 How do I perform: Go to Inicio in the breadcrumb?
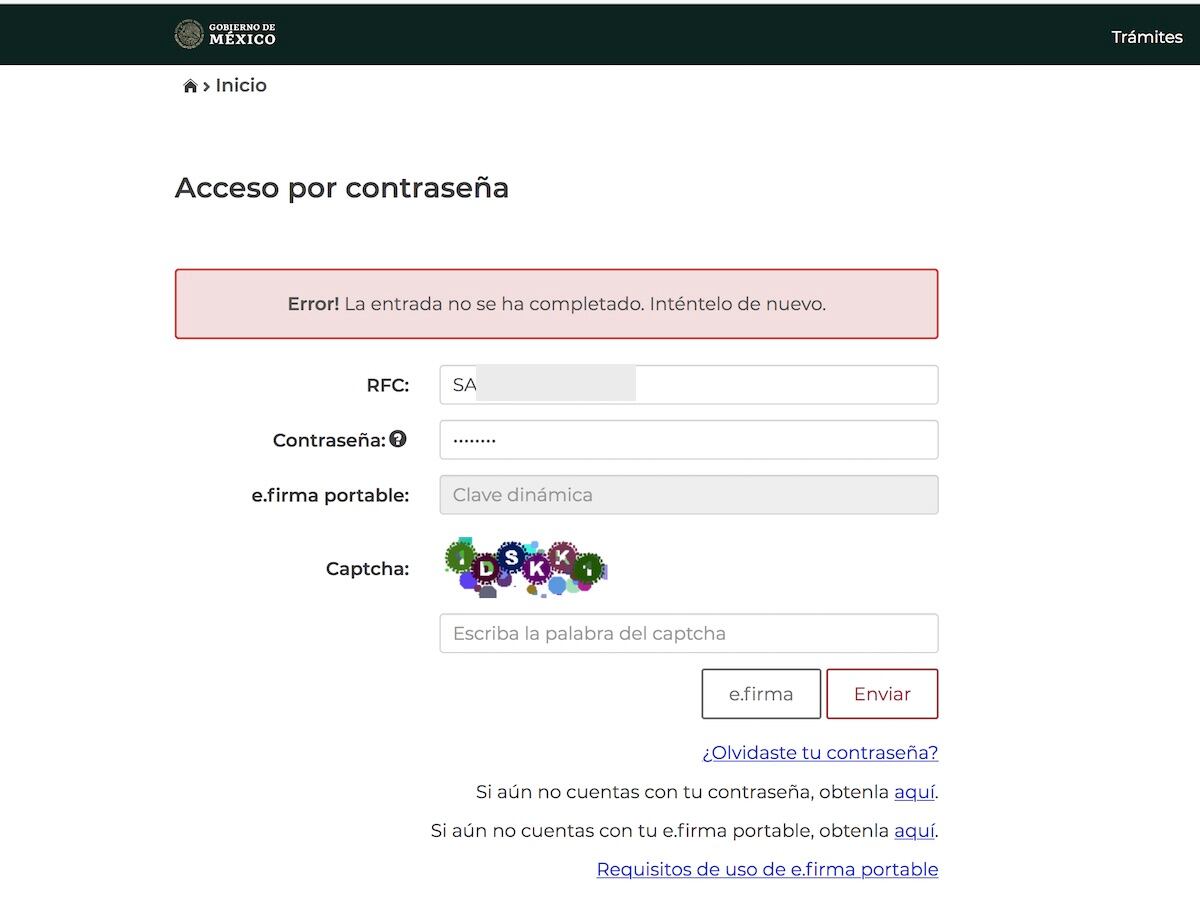[x=241, y=86]
